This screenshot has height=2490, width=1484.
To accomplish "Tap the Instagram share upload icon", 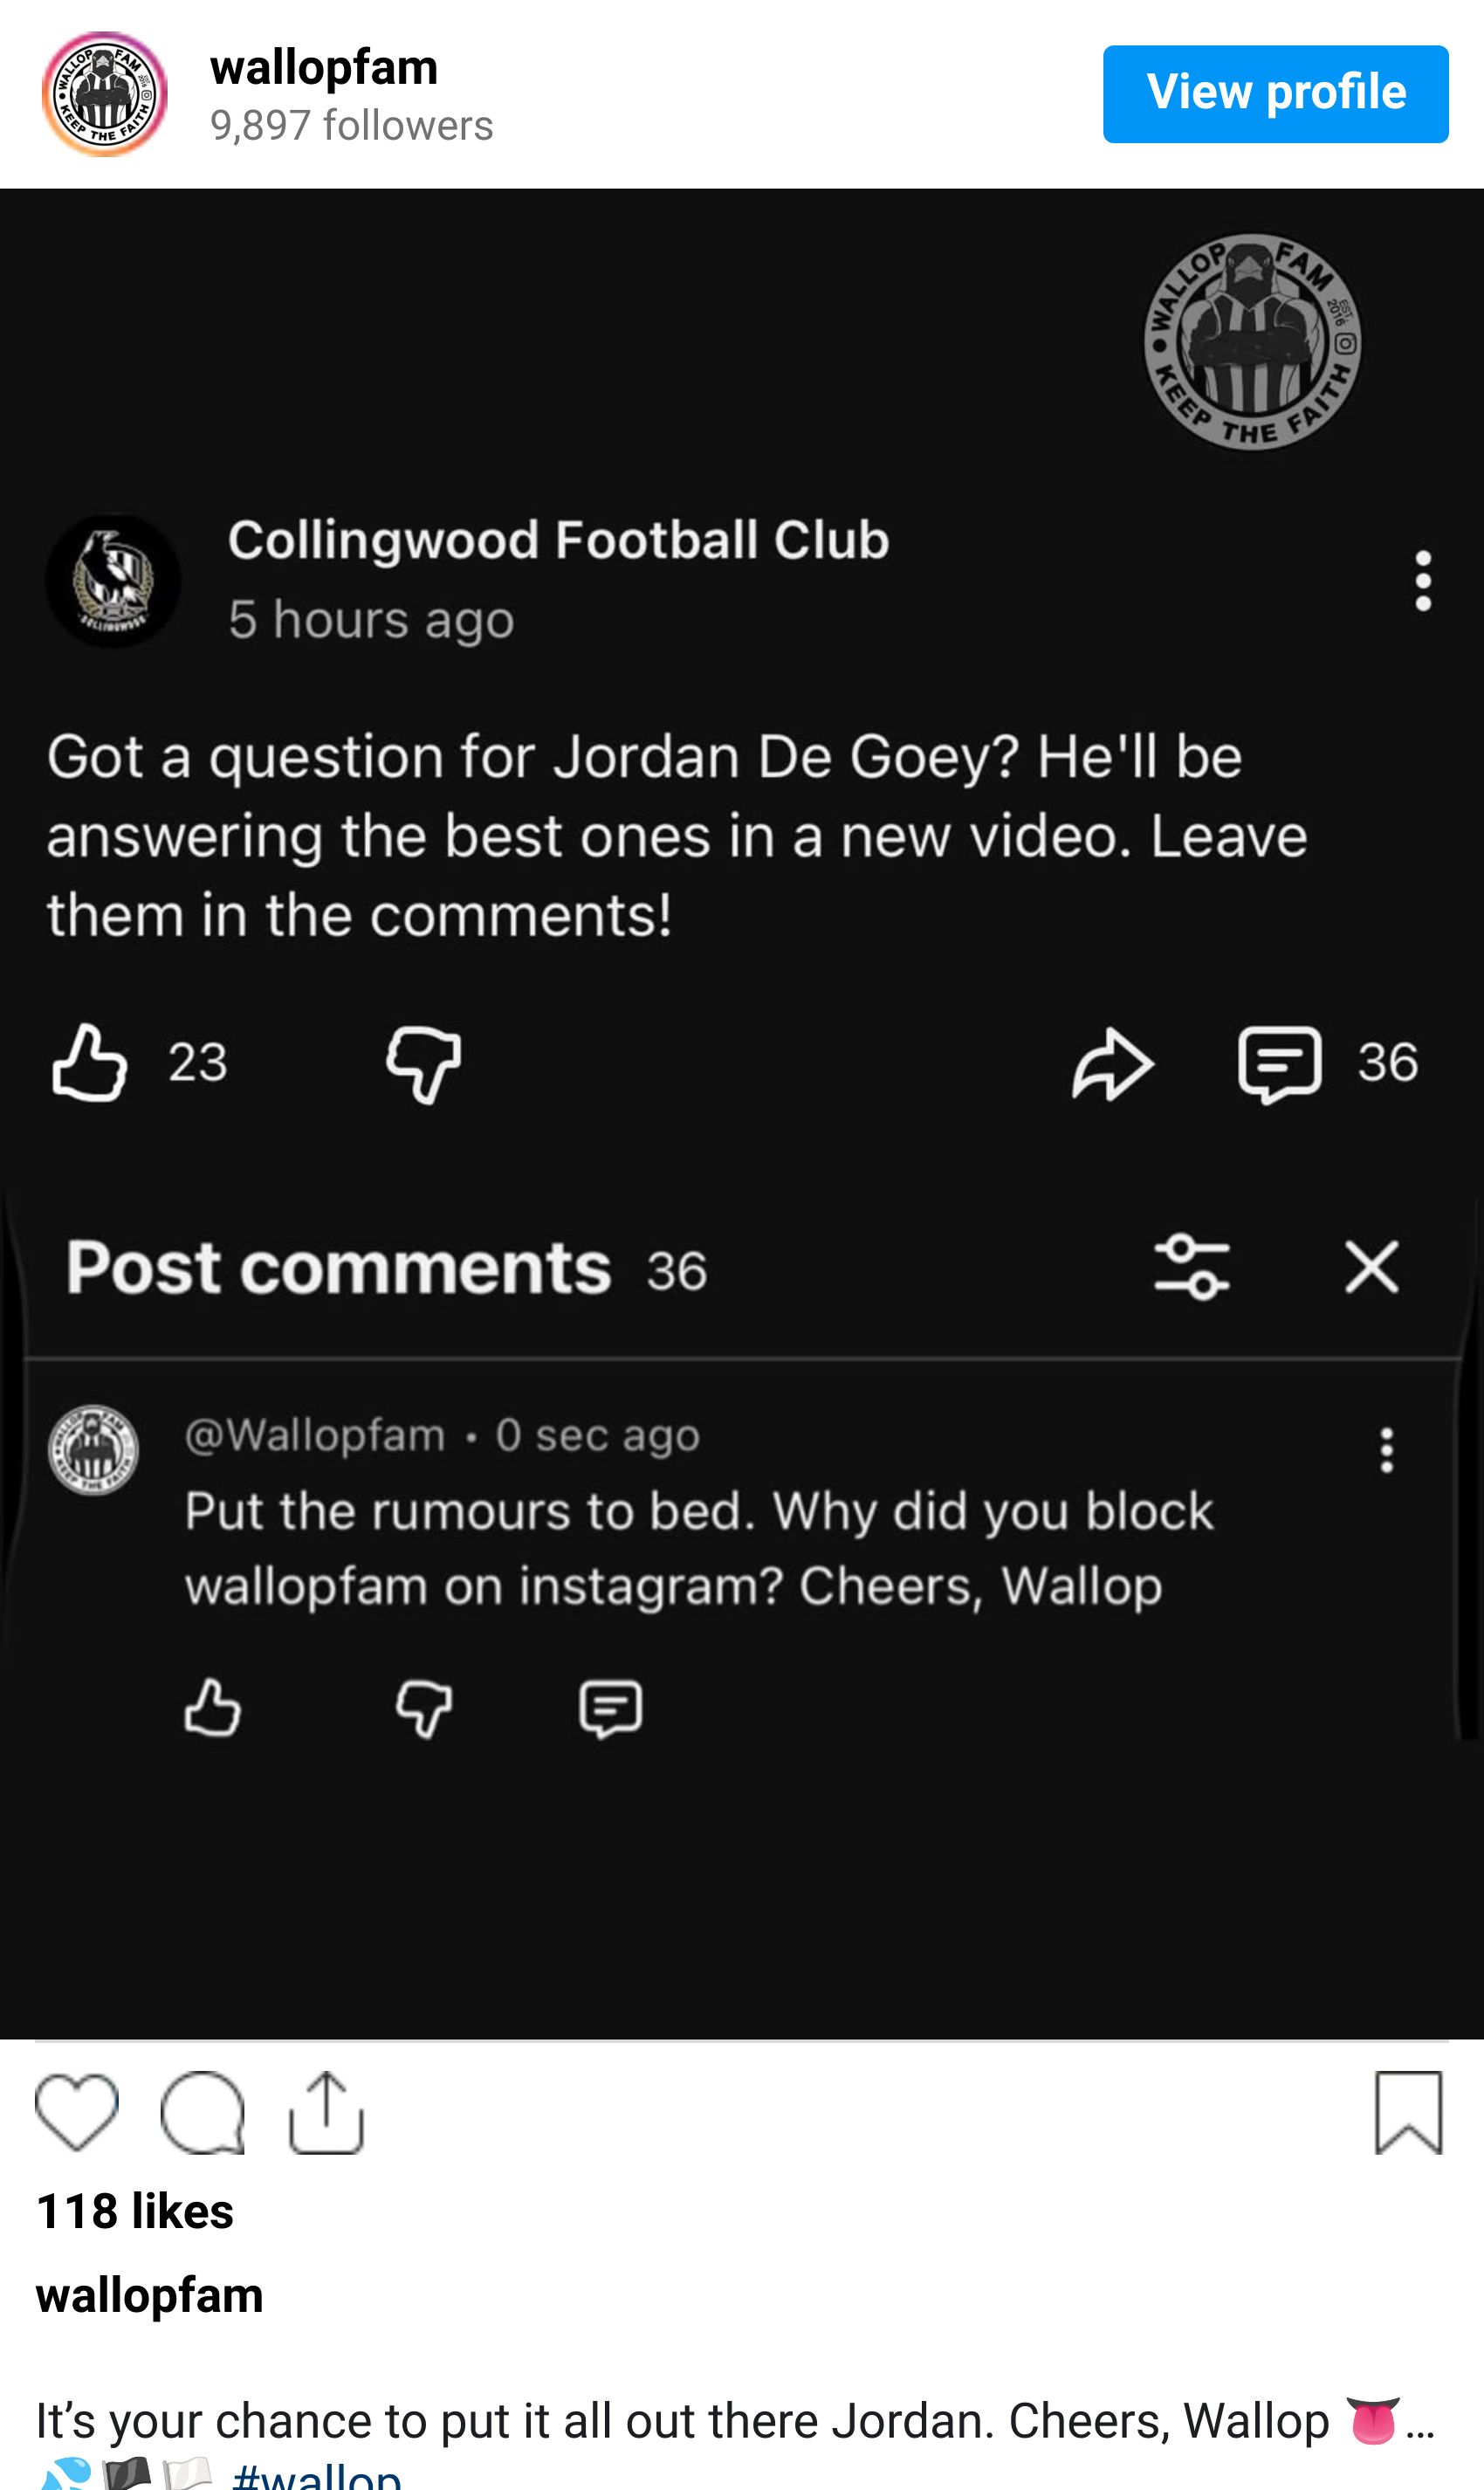I will [x=326, y=2112].
